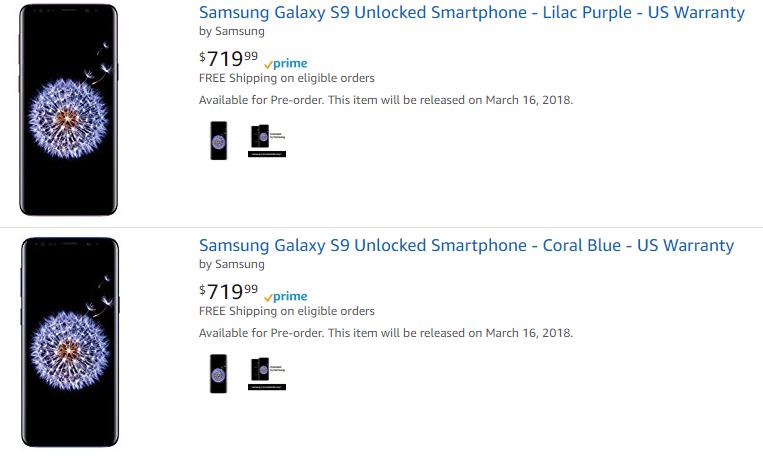Click "by Samsung" under the Lilac Purple listing

pyautogui.click(x=232, y=32)
